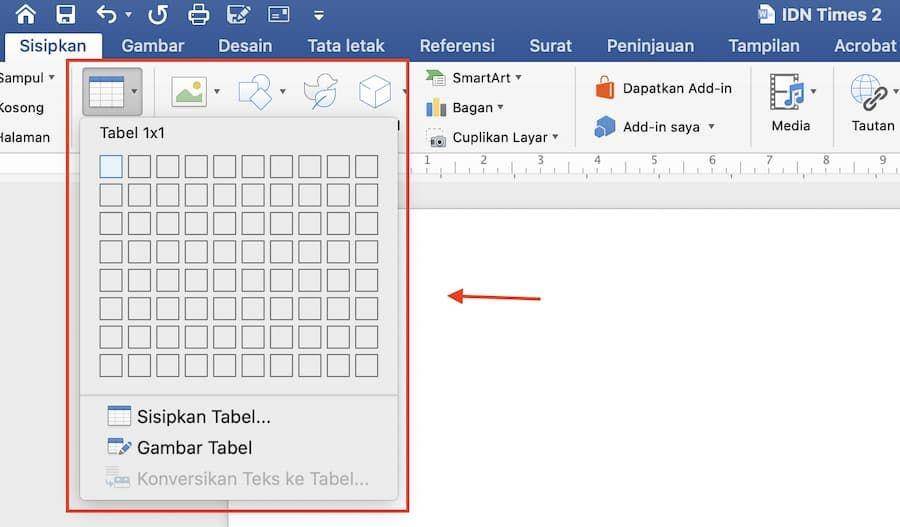Click the SmartArt green icon

(436, 78)
